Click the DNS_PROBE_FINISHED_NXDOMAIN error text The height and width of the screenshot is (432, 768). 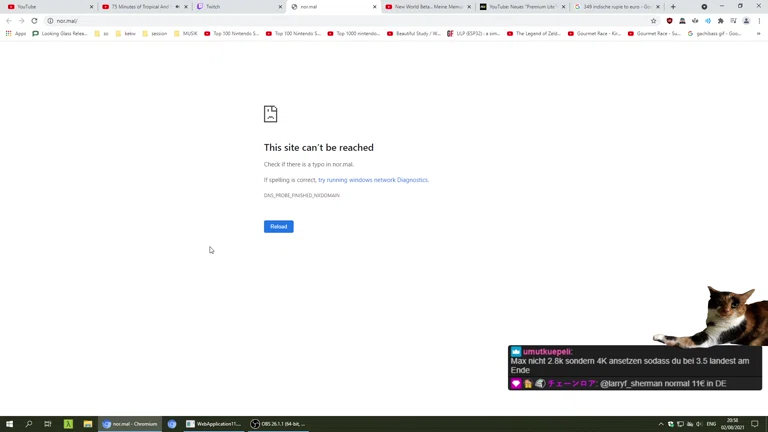302,195
